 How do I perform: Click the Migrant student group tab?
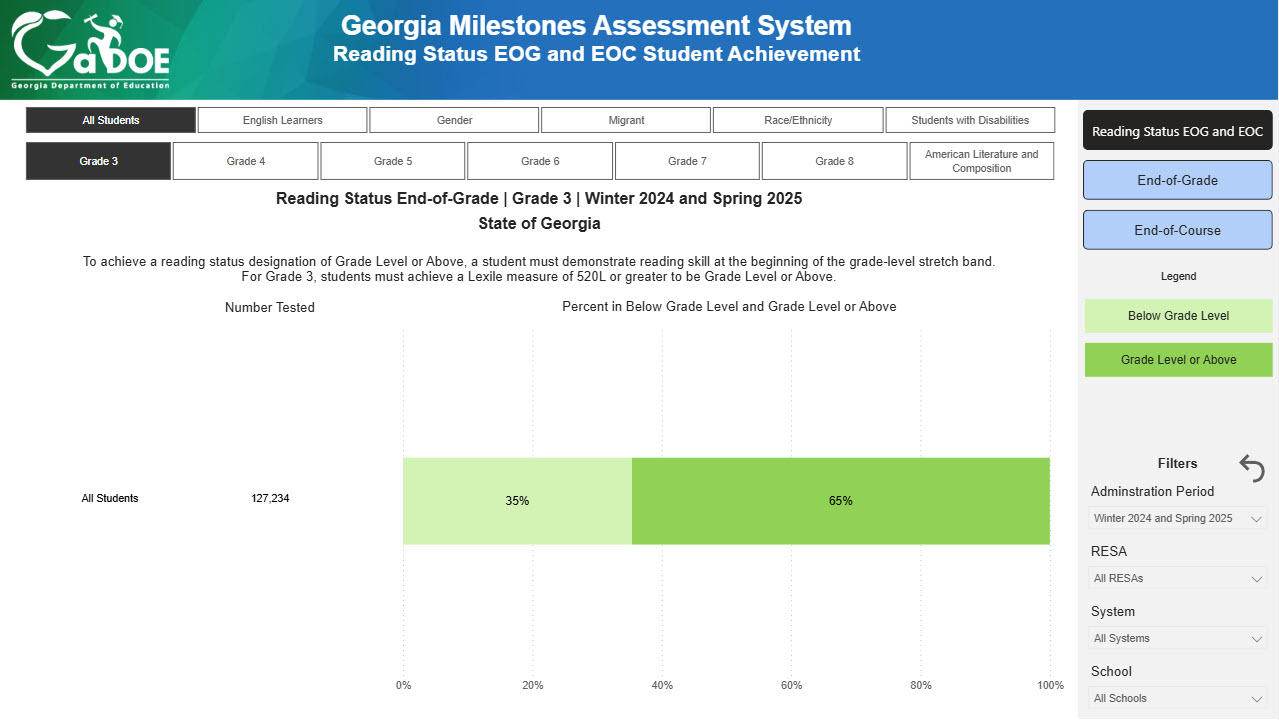[625, 119]
